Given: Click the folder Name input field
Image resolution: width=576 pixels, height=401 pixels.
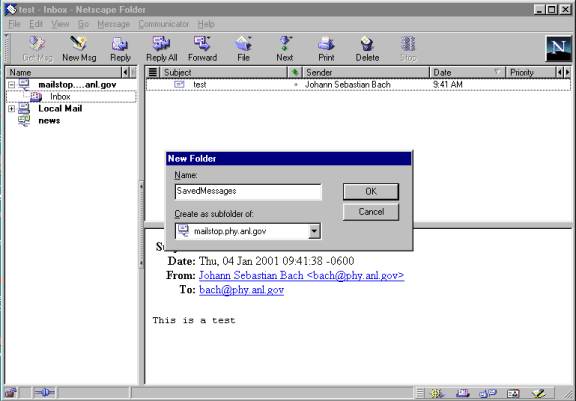Looking at the screenshot, I should pyautogui.click(x=248, y=192).
